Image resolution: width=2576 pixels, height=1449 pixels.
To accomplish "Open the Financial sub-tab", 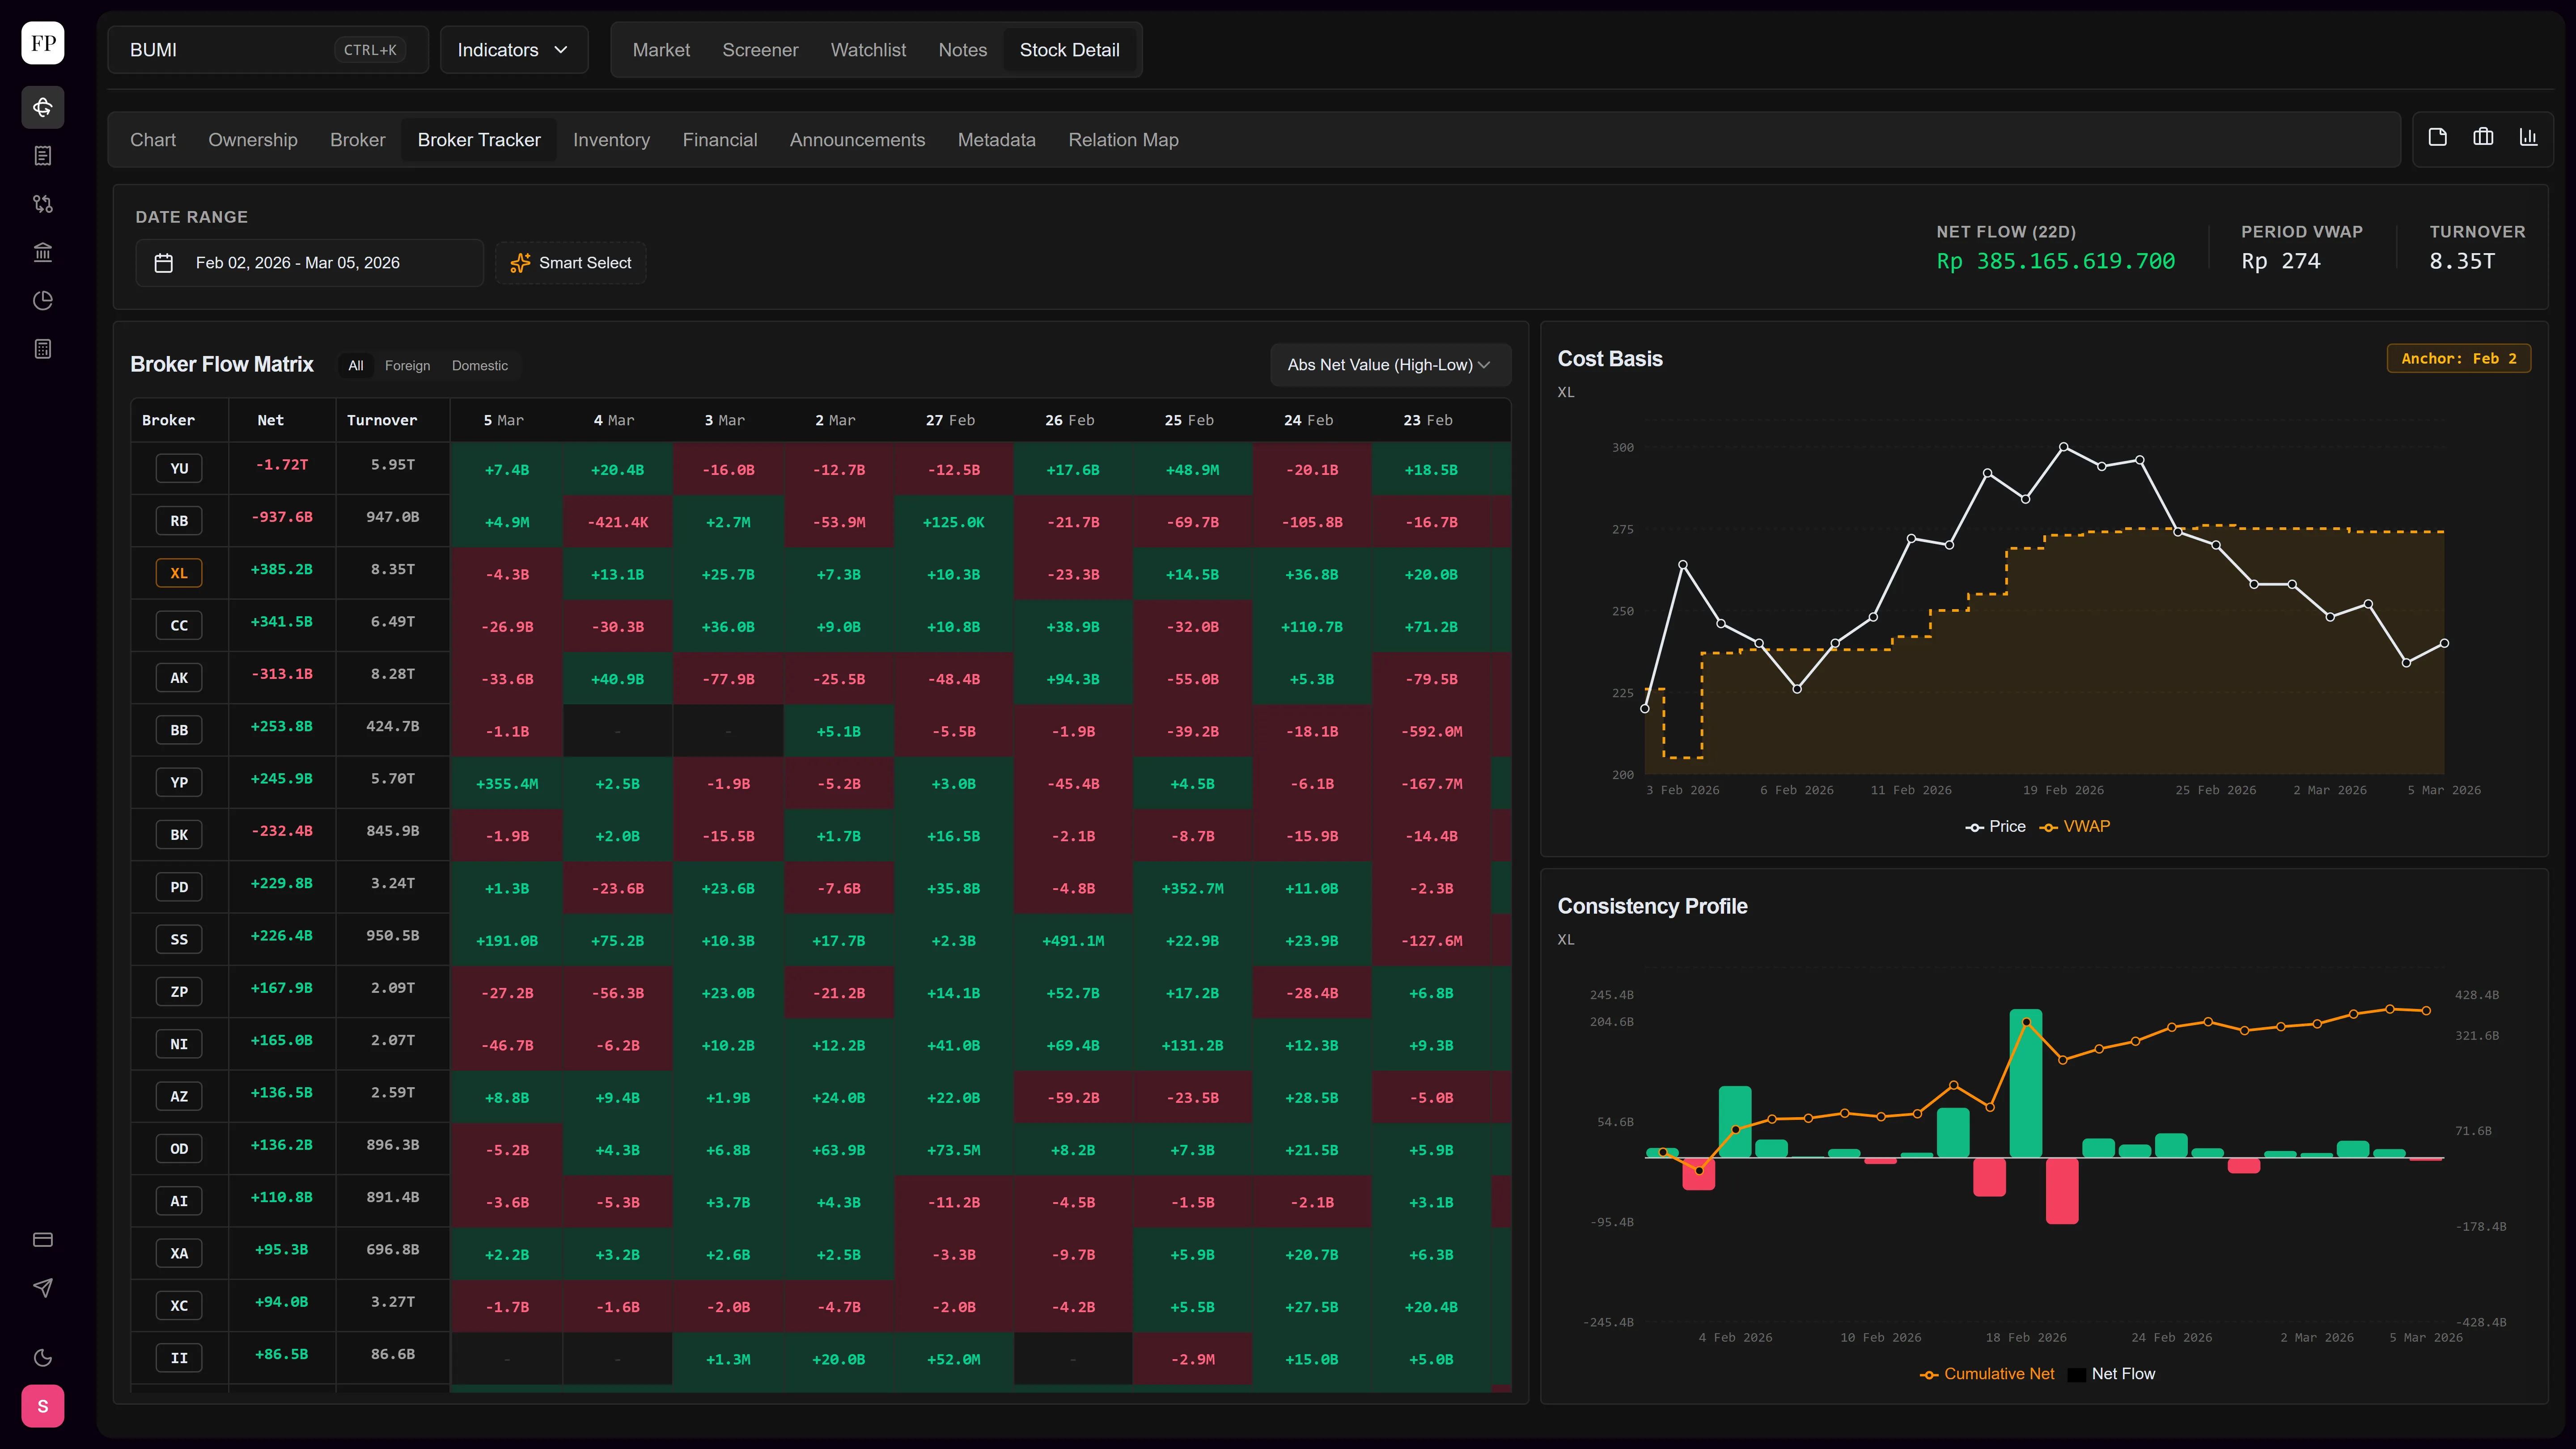I will pyautogui.click(x=720, y=140).
